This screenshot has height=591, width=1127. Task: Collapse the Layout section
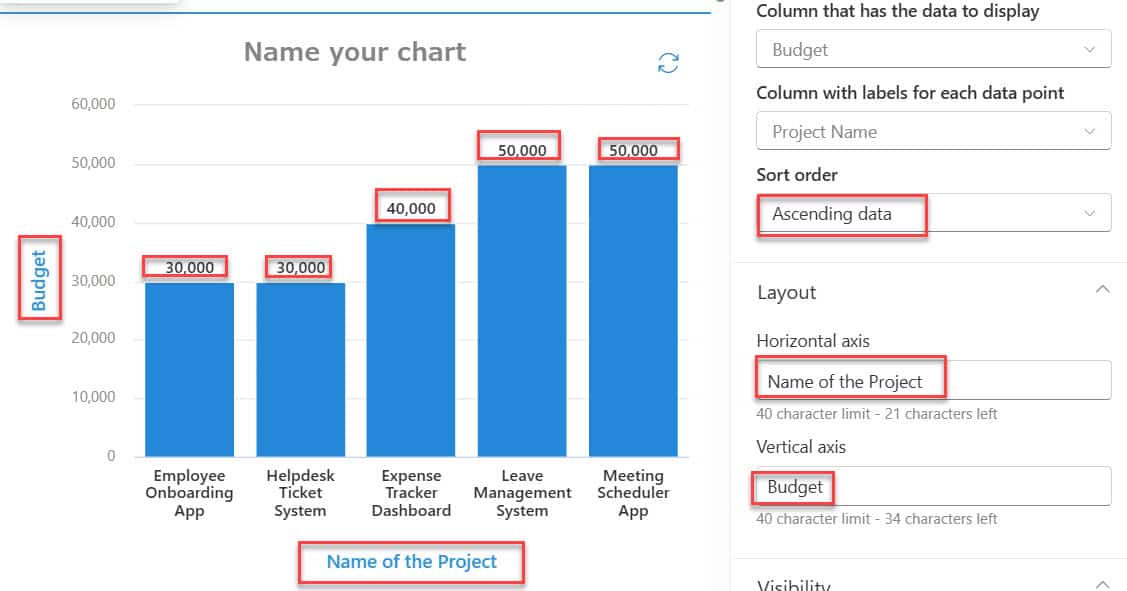[x=1103, y=291]
